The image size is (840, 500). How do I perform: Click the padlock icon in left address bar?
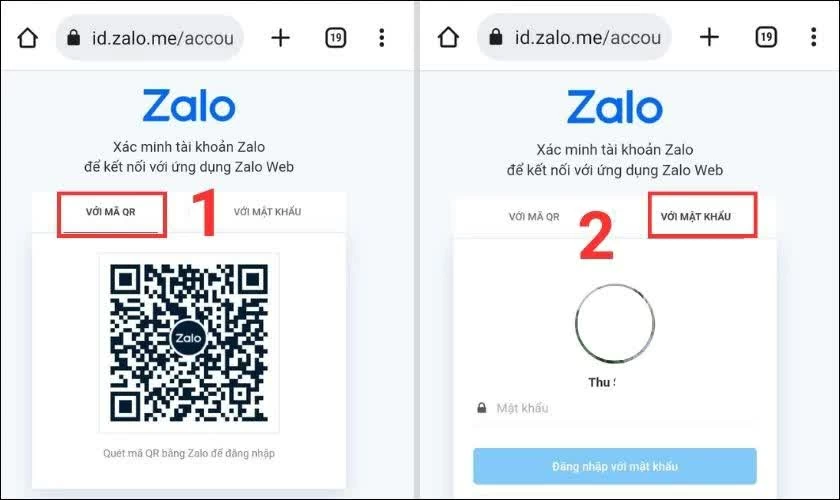point(73,38)
